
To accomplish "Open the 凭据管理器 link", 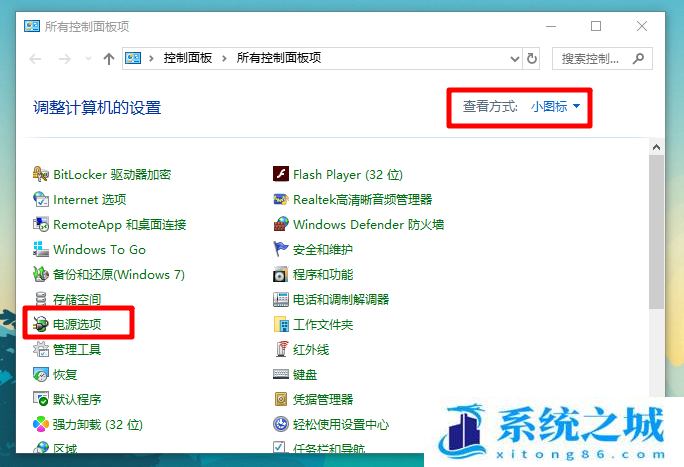I will (323, 399).
